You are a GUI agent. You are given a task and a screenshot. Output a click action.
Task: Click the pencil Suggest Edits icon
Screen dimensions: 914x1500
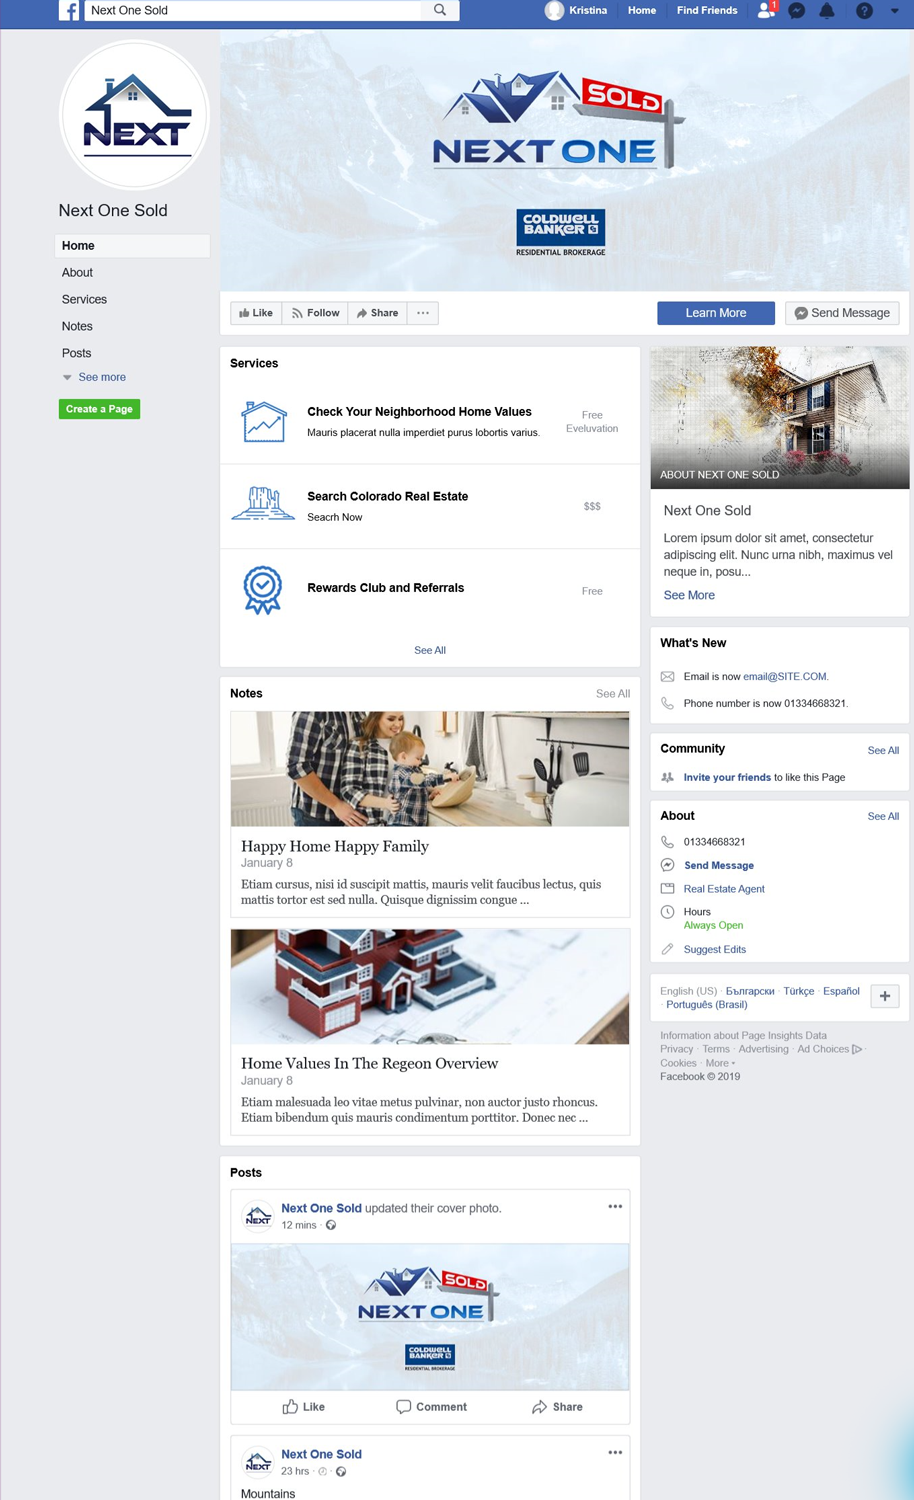pos(668,950)
